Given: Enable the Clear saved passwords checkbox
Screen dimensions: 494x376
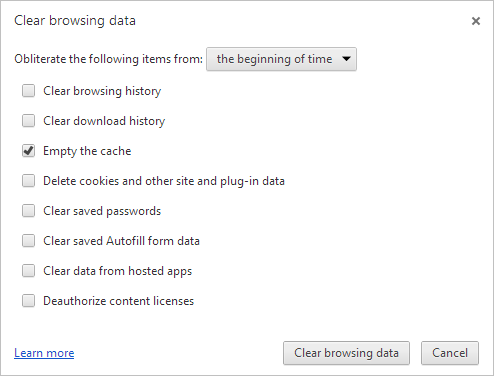Looking at the screenshot, I should (x=28, y=211).
